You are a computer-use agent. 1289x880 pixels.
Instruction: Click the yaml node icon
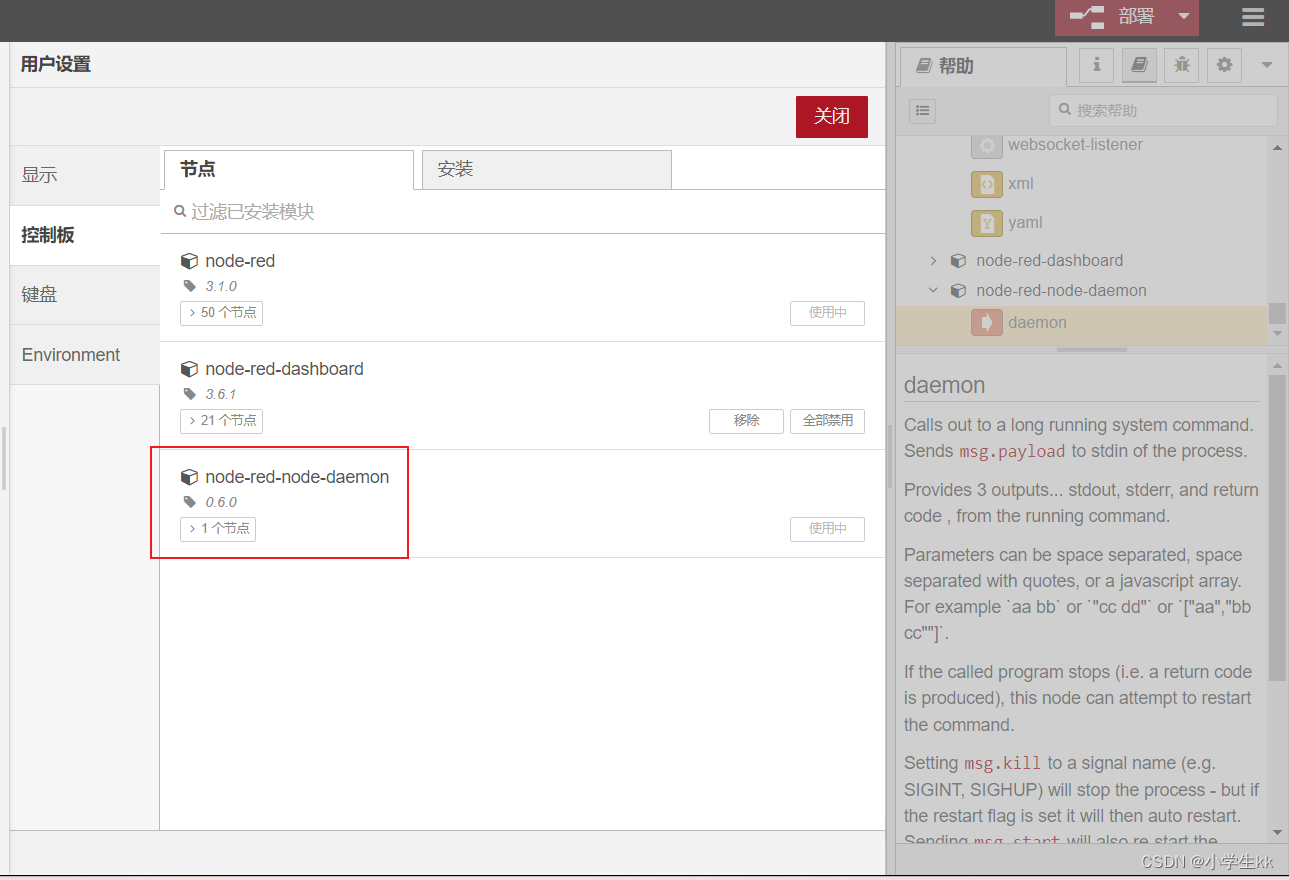pyautogui.click(x=987, y=223)
